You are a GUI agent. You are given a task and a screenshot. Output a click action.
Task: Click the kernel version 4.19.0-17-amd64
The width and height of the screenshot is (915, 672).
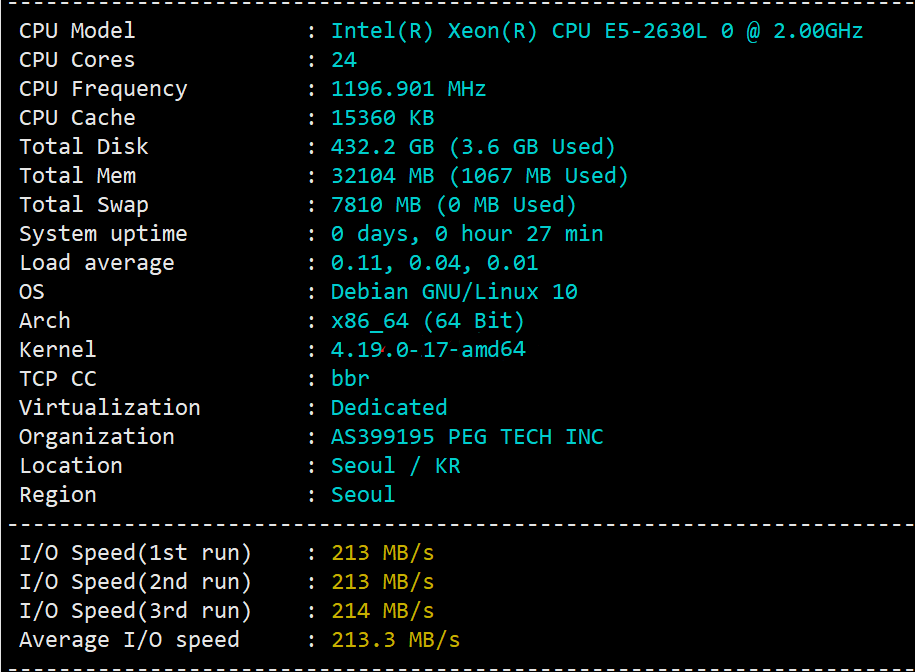point(428,349)
